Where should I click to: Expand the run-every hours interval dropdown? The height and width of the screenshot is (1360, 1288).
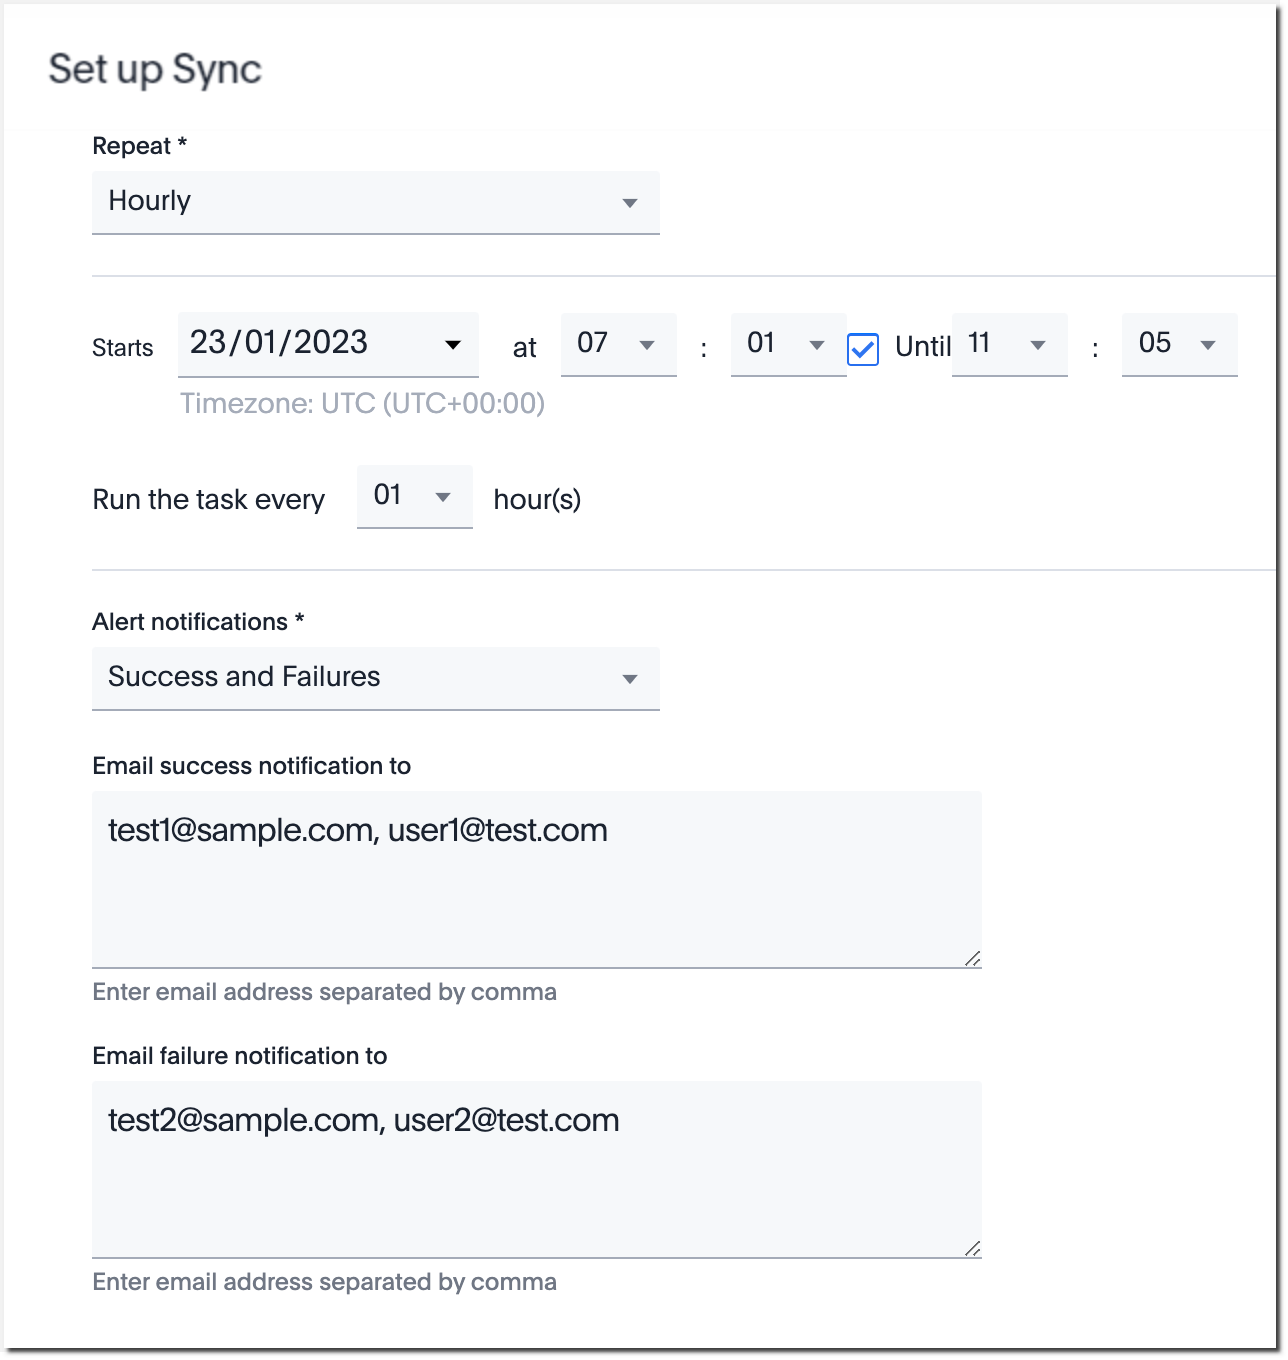(x=414, y=496)
